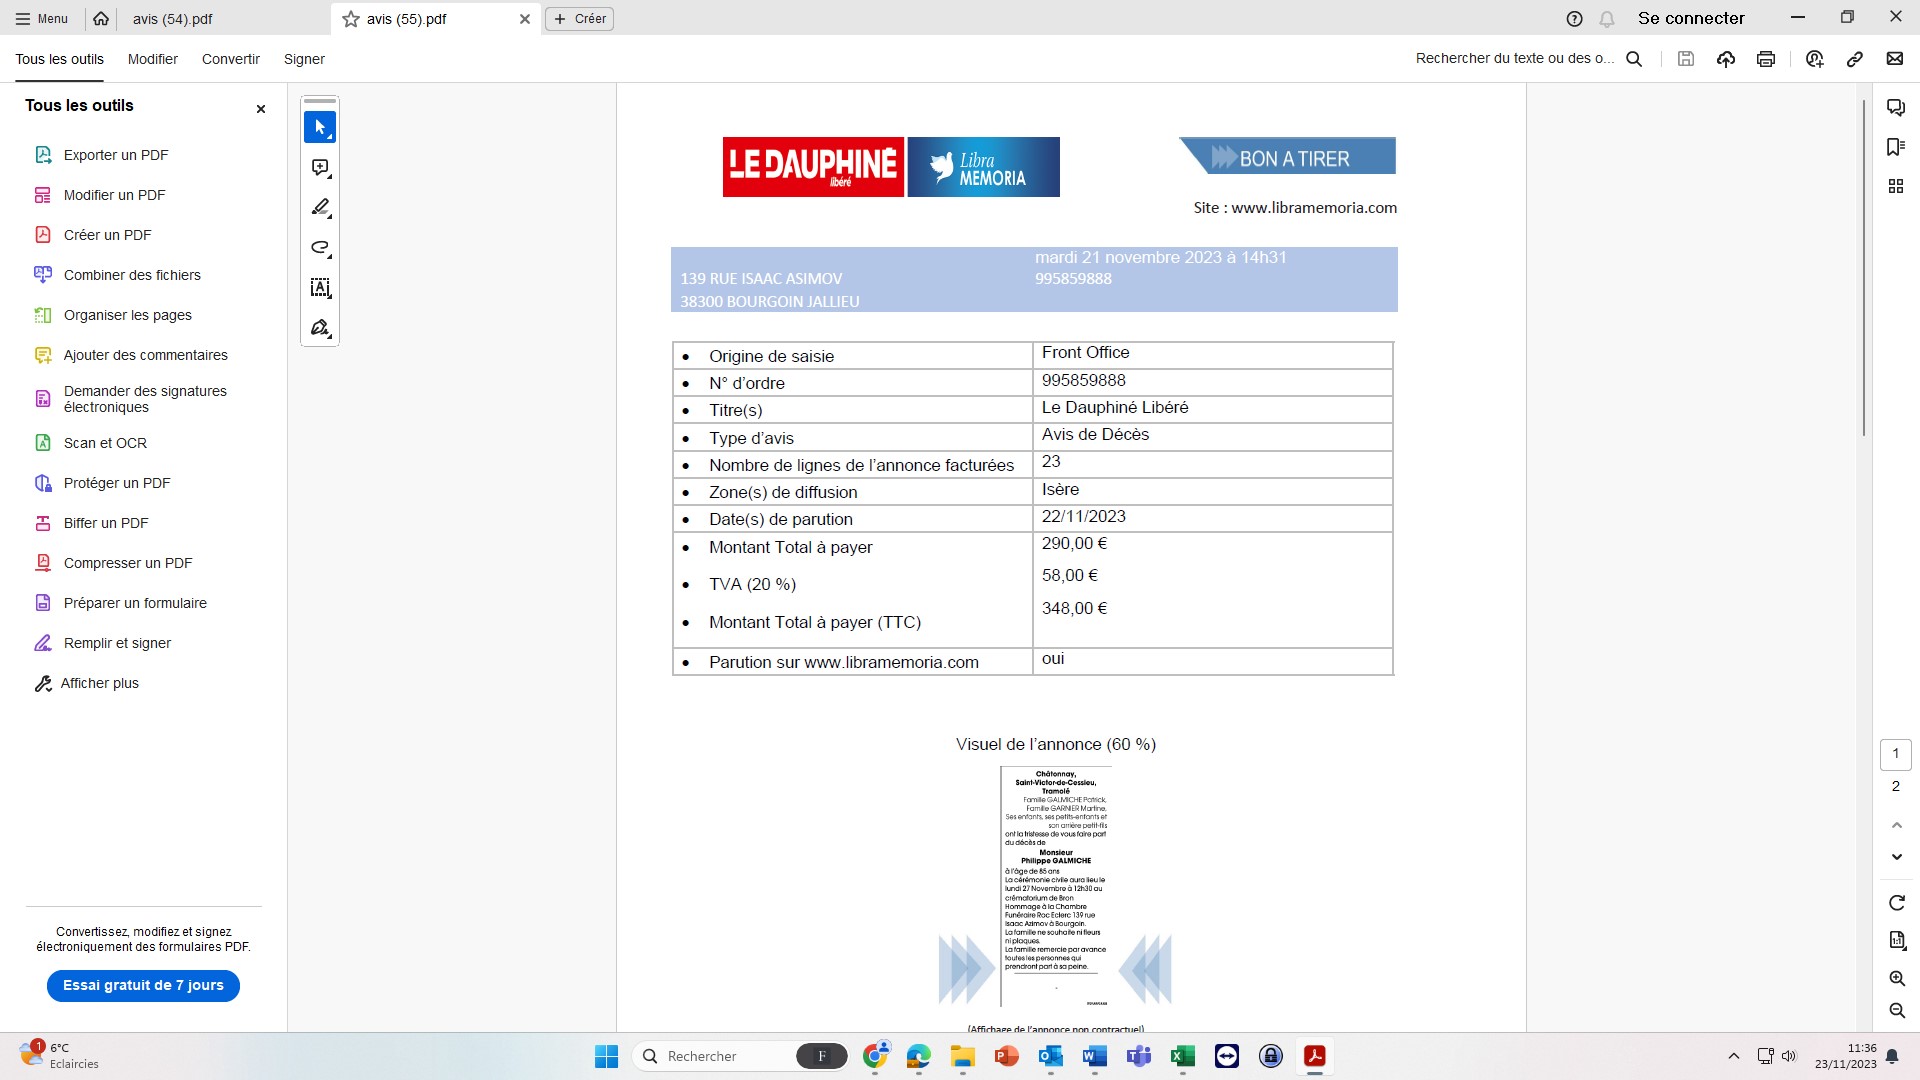Select the freehand draw lasso tool
The width and height of the screenshot is (1920, 1080).
click(320, 248)
